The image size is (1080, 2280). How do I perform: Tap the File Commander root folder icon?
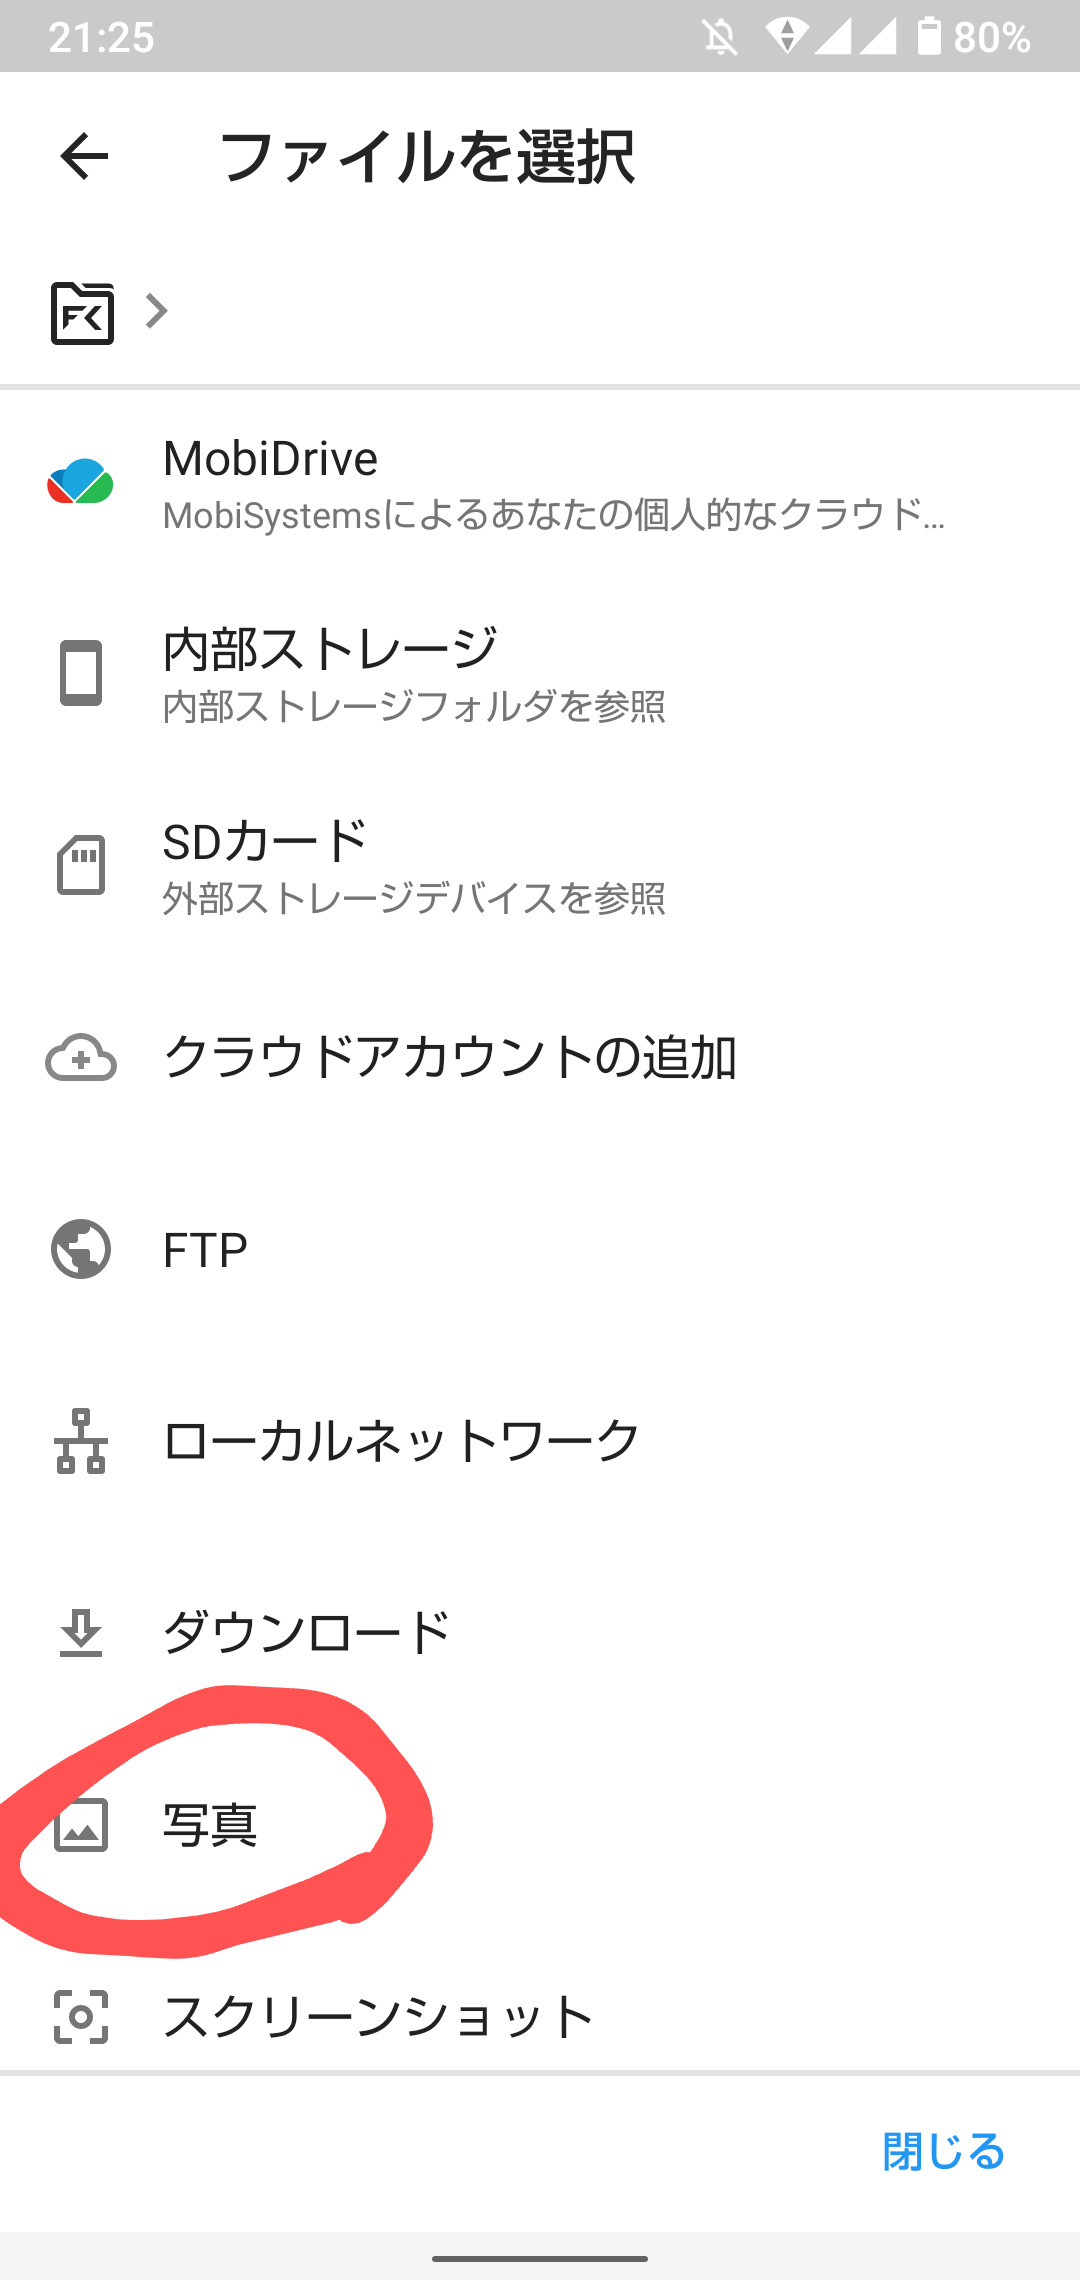click(82, 312)
